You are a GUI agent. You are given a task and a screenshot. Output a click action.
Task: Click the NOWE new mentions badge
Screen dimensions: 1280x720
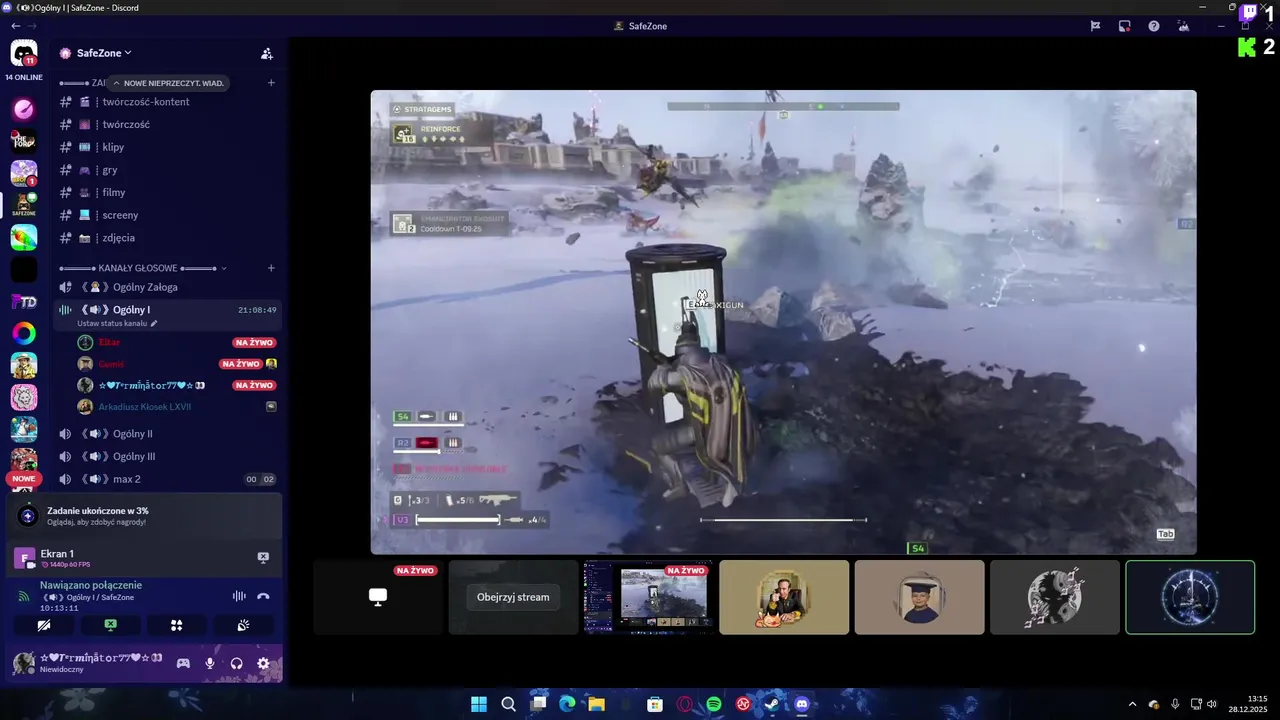24,479
